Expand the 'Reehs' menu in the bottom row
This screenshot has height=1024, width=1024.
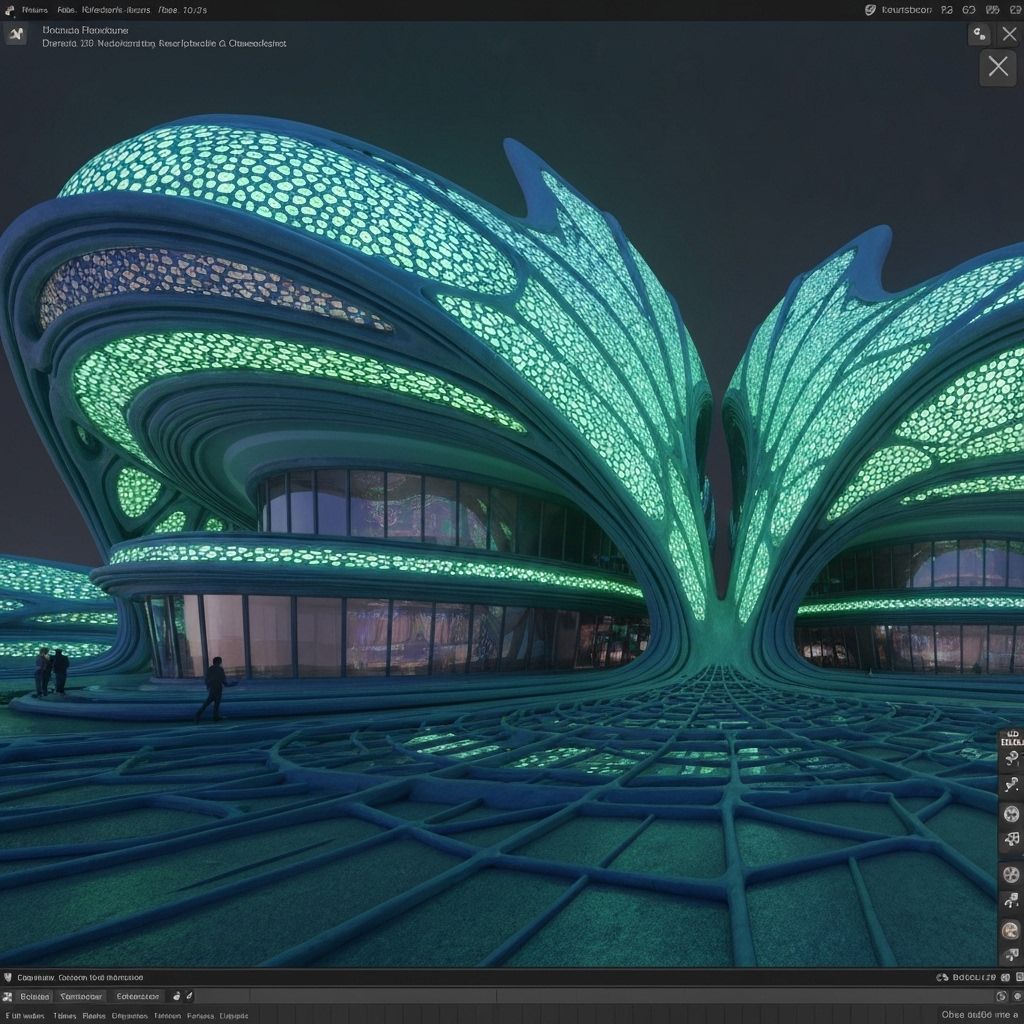click(94, 1015)
